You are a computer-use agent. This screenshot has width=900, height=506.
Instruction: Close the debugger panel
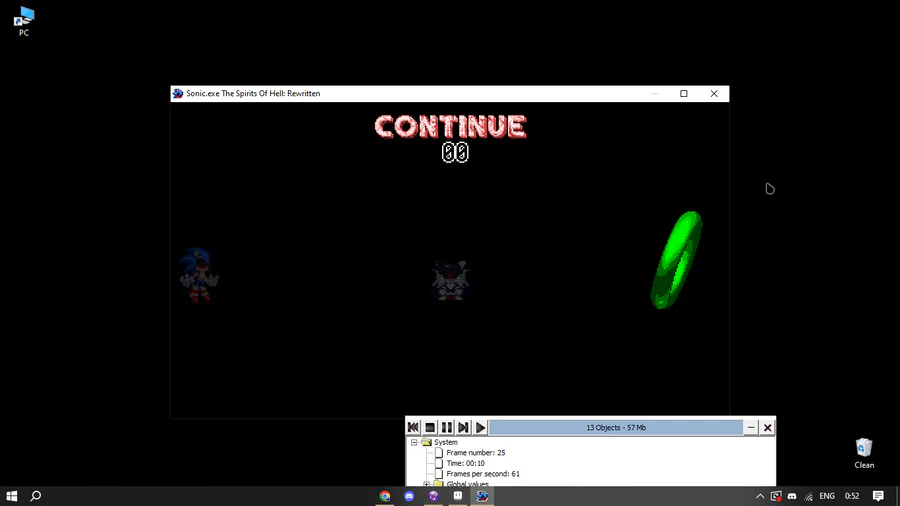point(767,427)
